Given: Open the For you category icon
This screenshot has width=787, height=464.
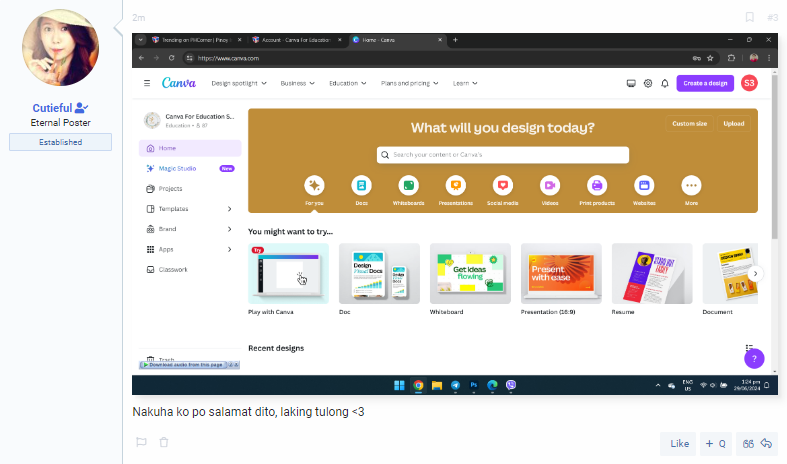Looking at the screenshot, I should (314, 185).
